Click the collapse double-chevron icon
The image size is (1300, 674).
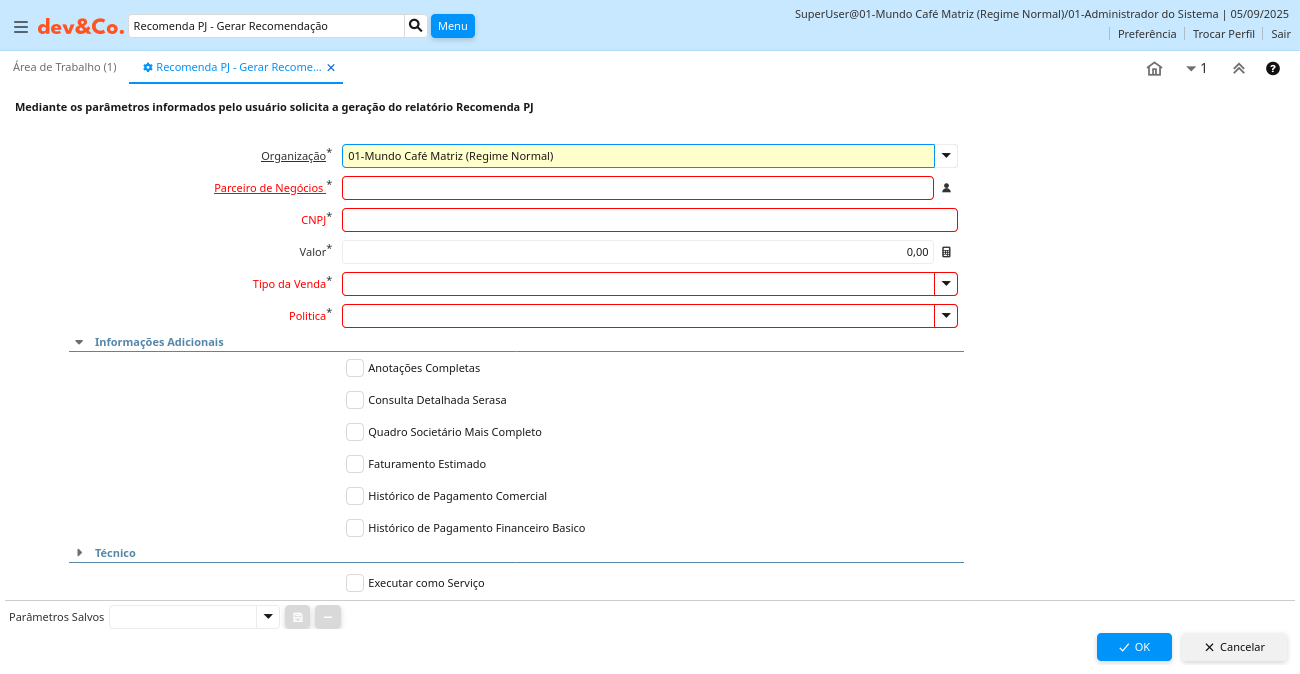(x=1238, y=69)
